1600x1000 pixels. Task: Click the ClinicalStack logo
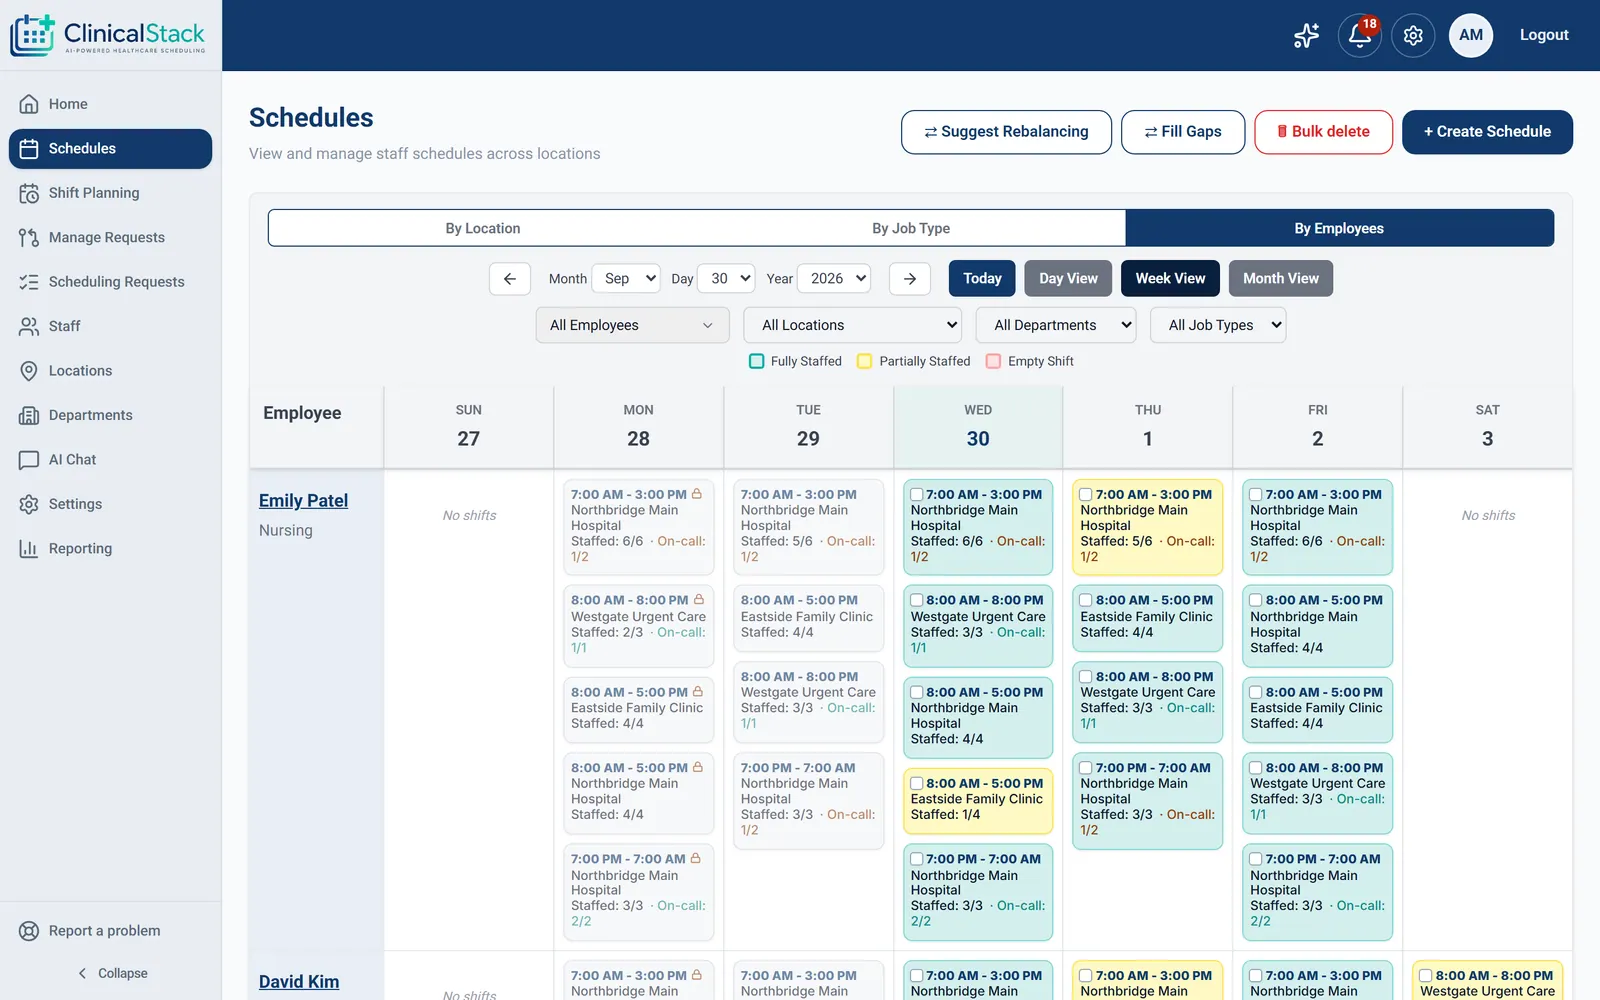pos(108,35)
